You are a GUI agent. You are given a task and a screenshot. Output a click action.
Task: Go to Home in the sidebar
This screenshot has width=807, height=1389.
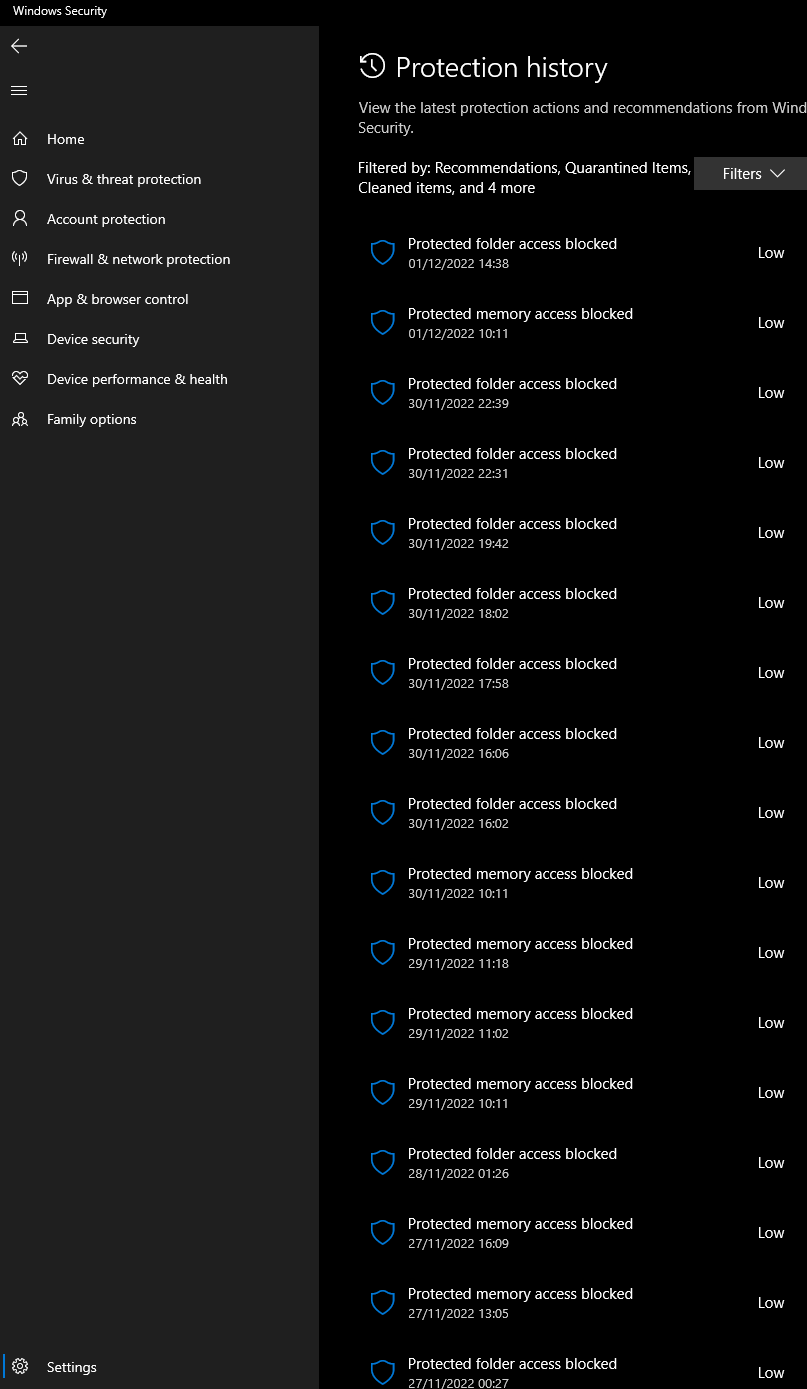[160, 139]
